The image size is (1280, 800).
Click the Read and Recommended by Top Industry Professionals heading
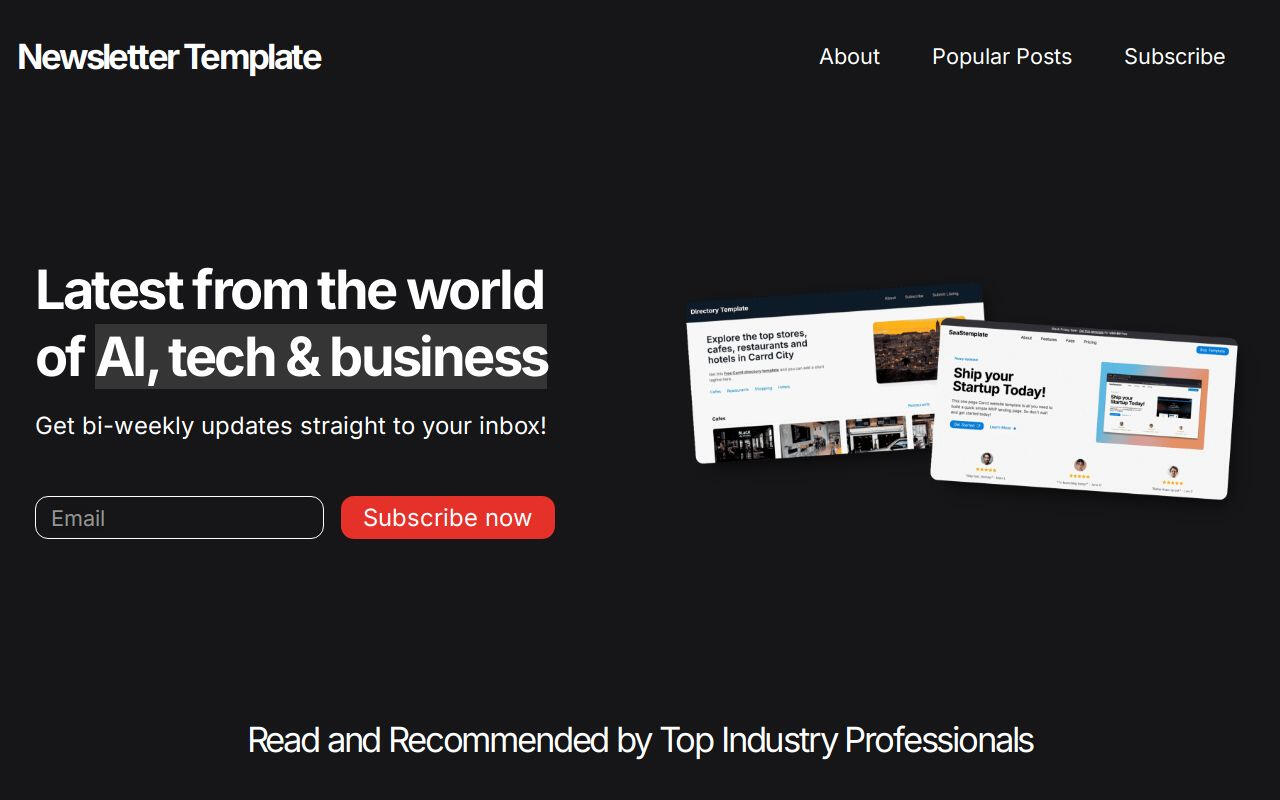pos(640,740)
